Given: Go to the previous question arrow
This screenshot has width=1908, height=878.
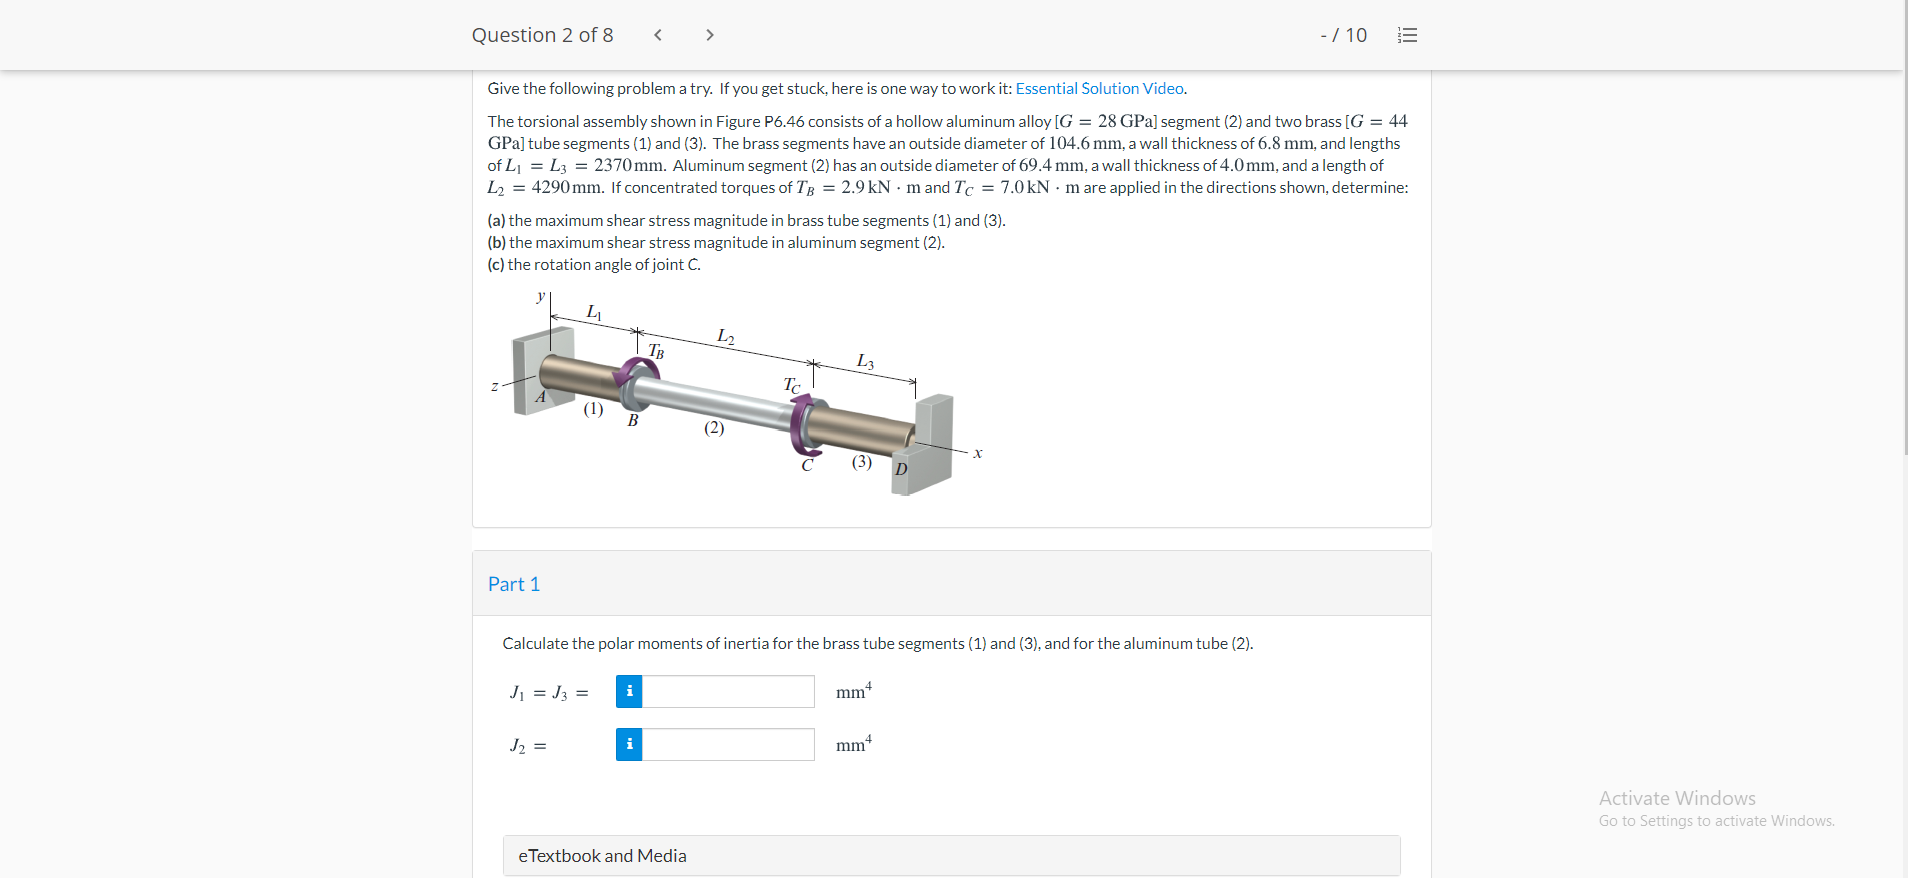Looking at the screenshot, I should [x=658, y=35].
